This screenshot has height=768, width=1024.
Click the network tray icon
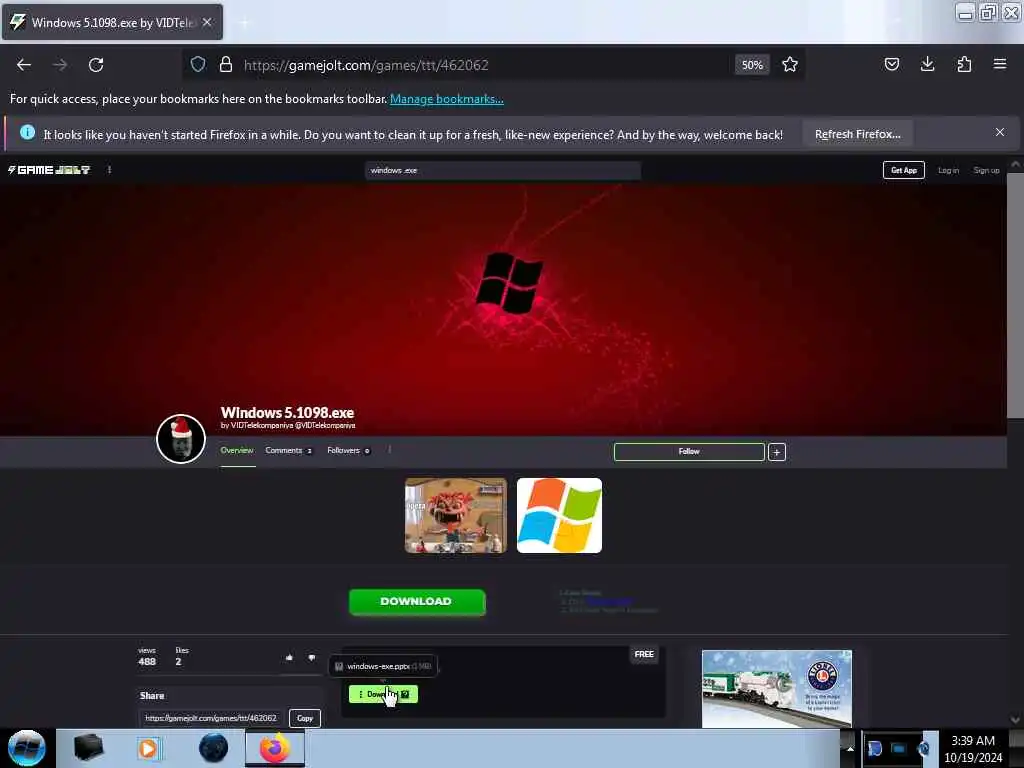(899, 748)
